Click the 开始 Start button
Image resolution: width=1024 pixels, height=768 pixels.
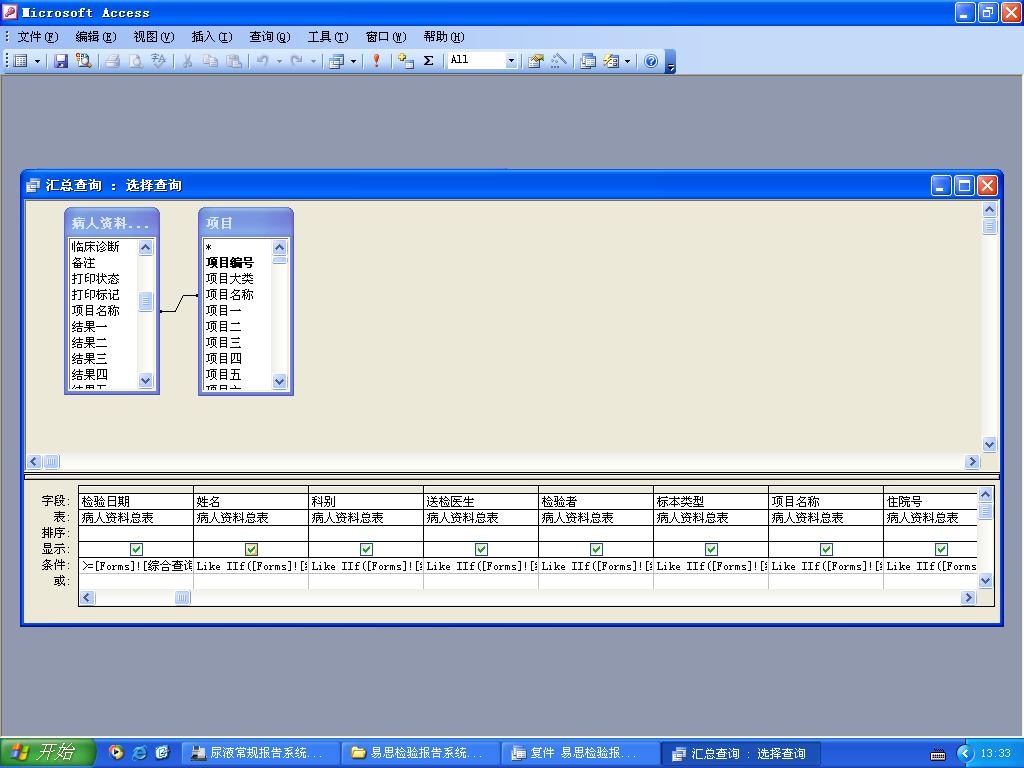click(46, 753)
